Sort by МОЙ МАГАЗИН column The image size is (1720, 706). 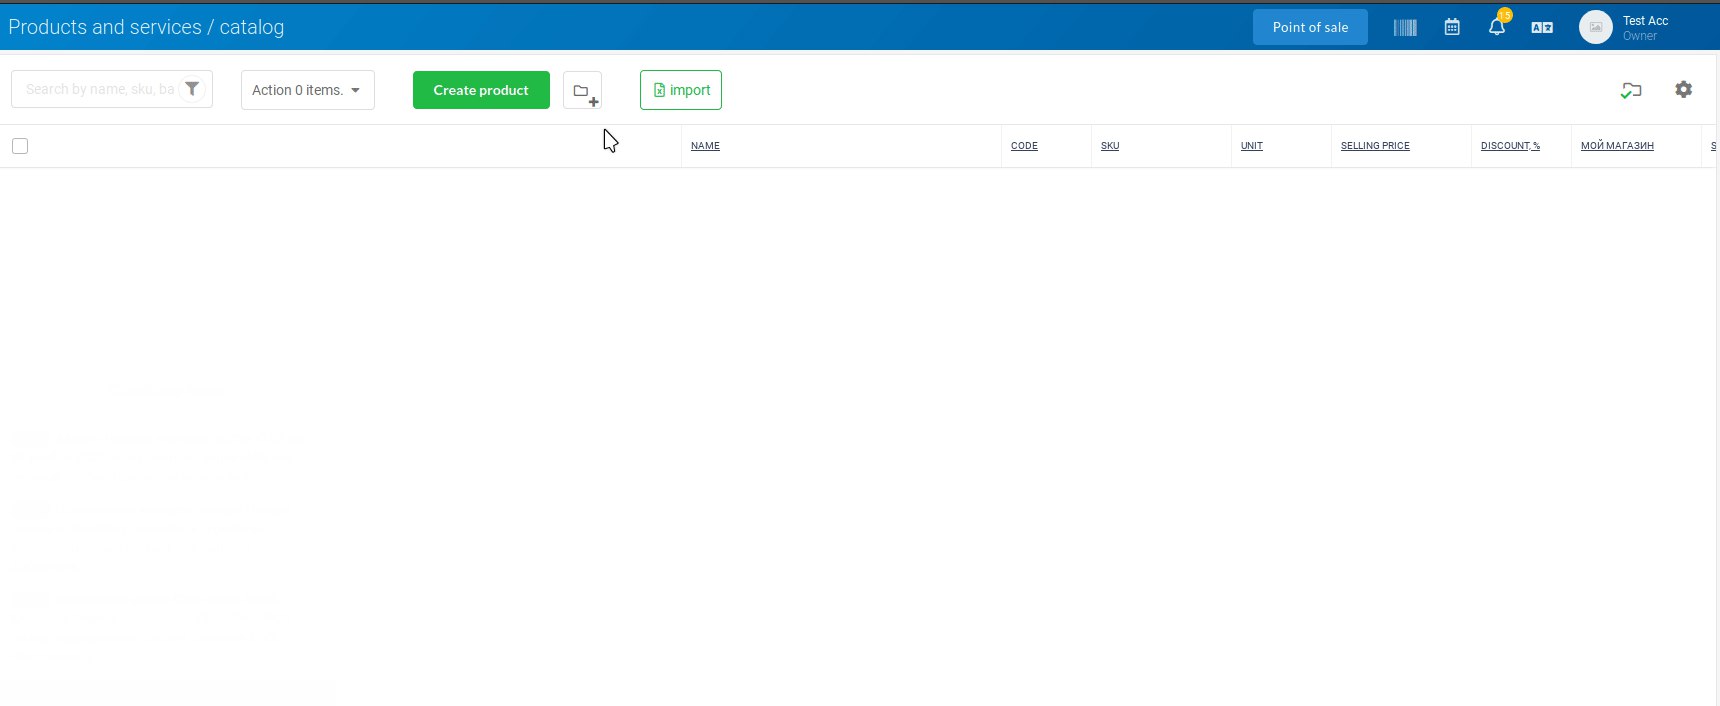coord(1617,146)
